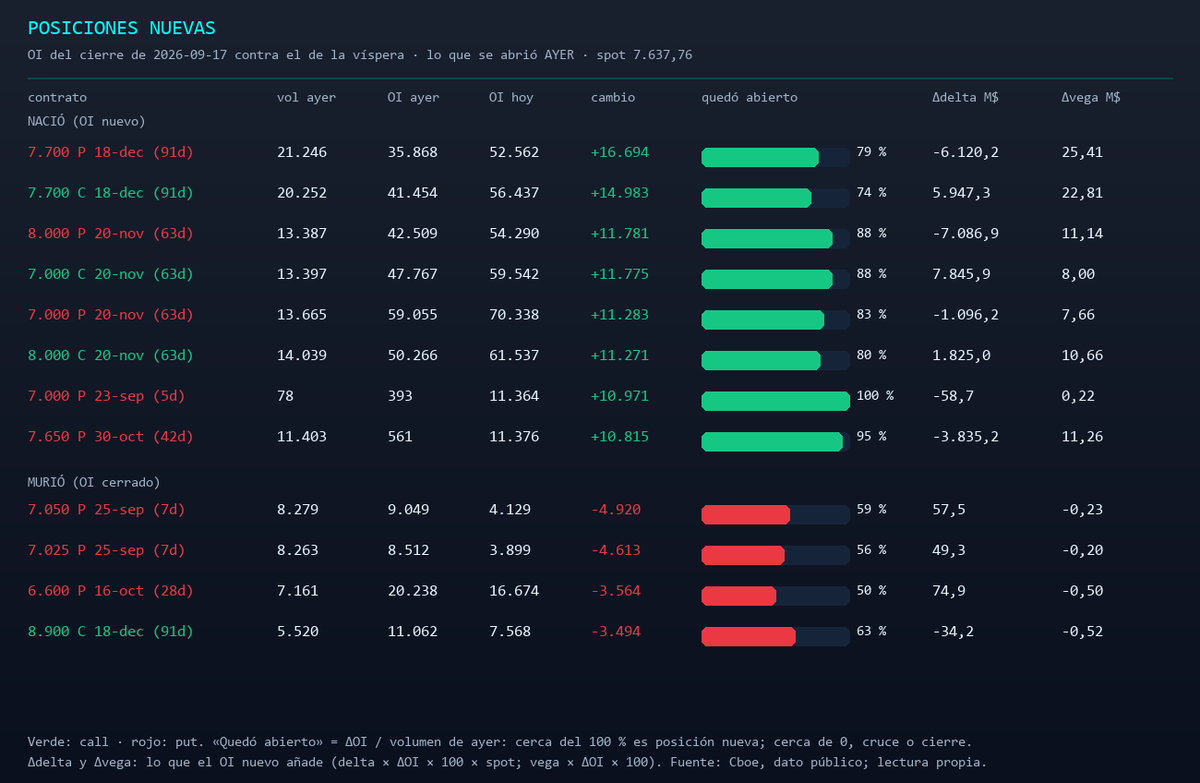Open contract 8.900 C 18-dec (91d)
Screen dimensions: 1200x783
[x=110, y=632]
